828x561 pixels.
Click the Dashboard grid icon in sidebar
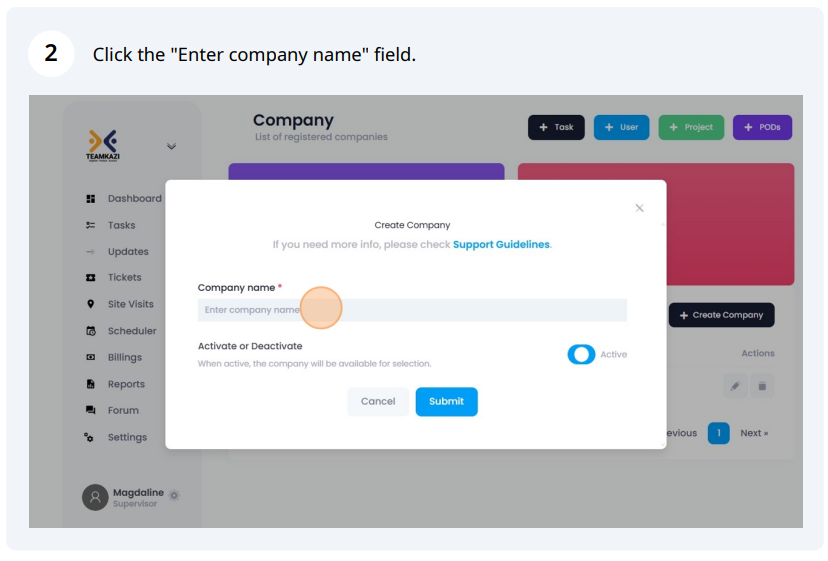[91, 199]
